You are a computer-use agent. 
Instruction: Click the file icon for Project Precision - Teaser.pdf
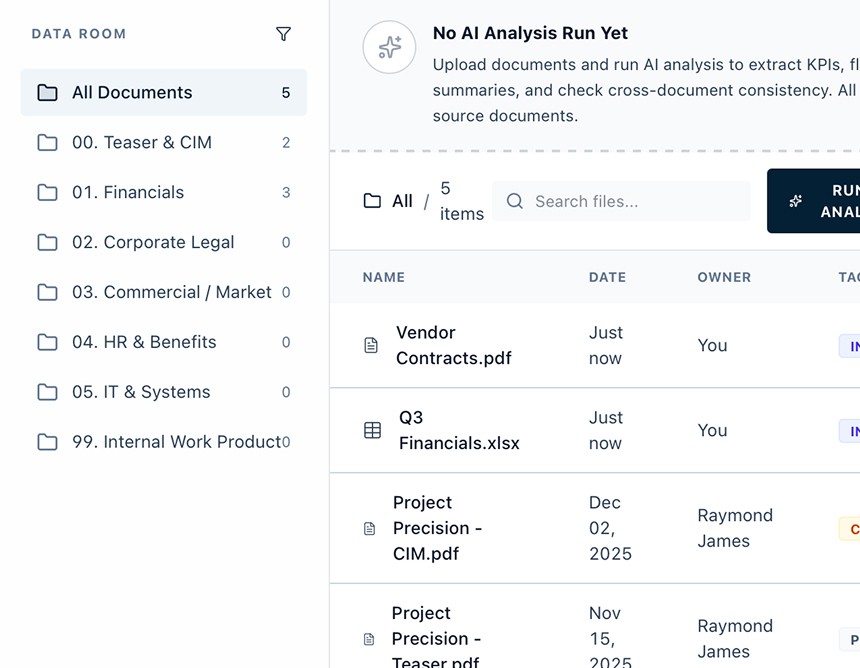coord(369,639)
